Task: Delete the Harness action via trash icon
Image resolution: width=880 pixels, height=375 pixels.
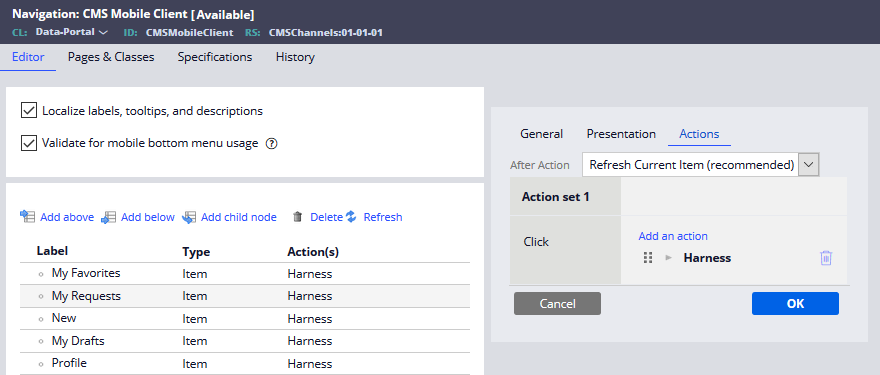Action: coord(826,258)
